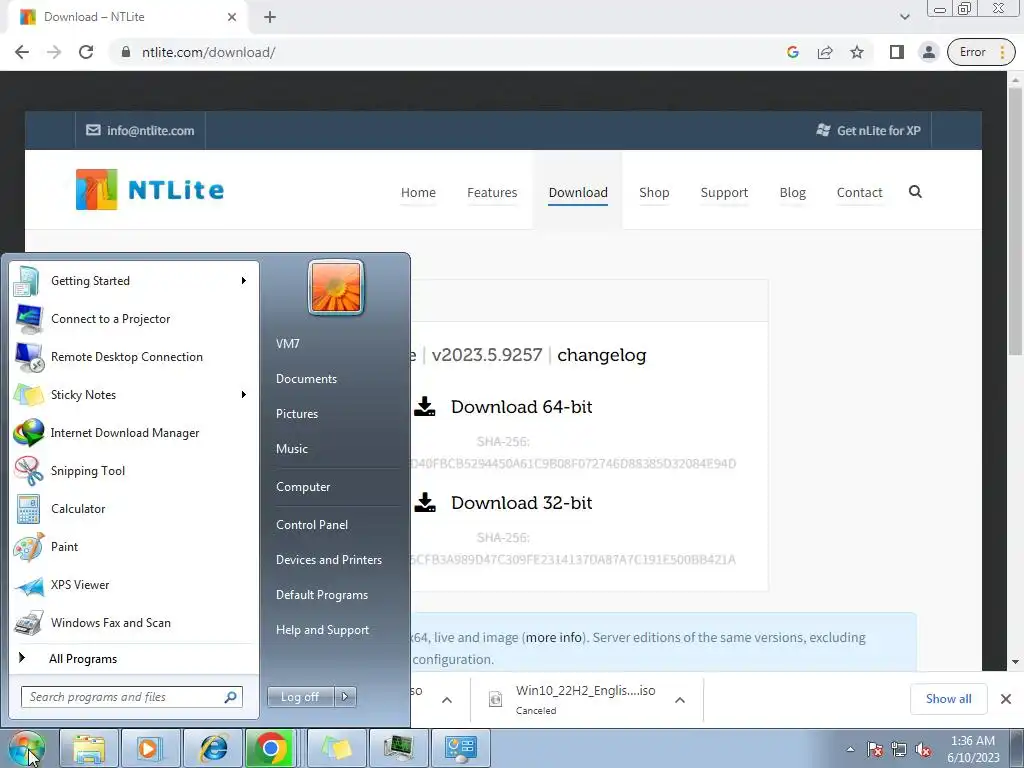This screenshot has width=1024, height=768.
Task: Click the address bar URL
Action: (208, 52)
